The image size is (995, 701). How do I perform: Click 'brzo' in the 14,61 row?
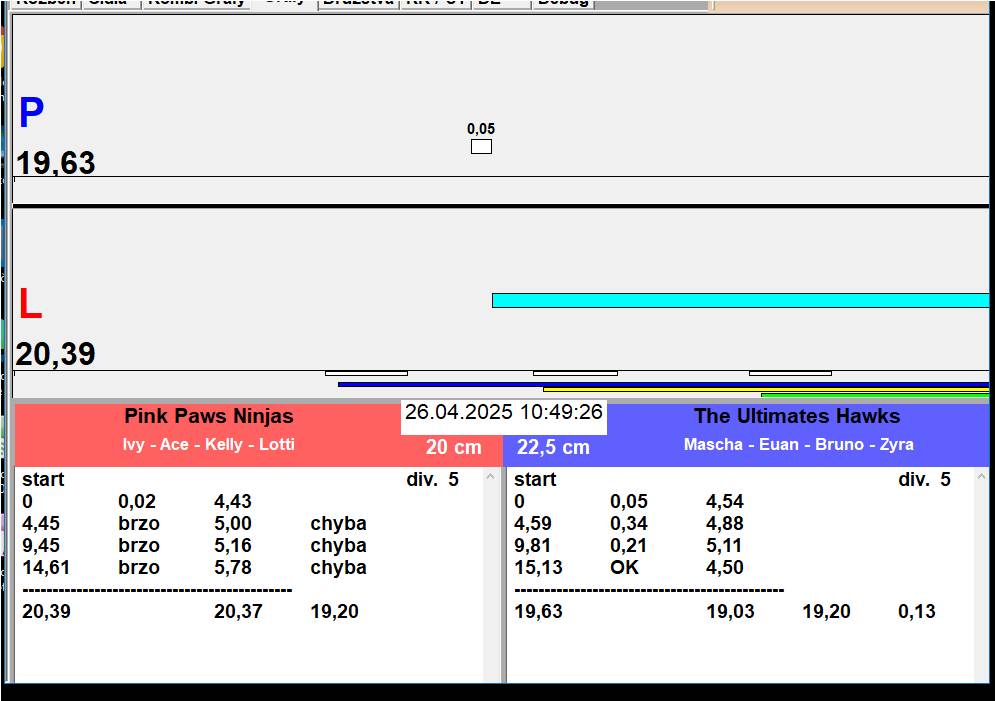click(x=139, y=568)
